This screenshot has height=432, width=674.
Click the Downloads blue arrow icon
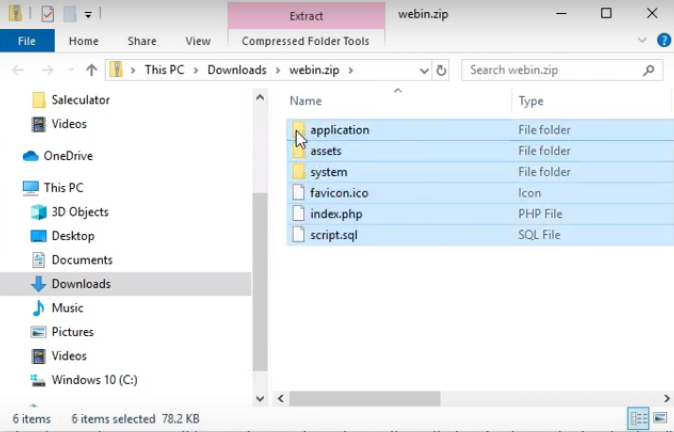pyautogui.click(x=39, y=284)
